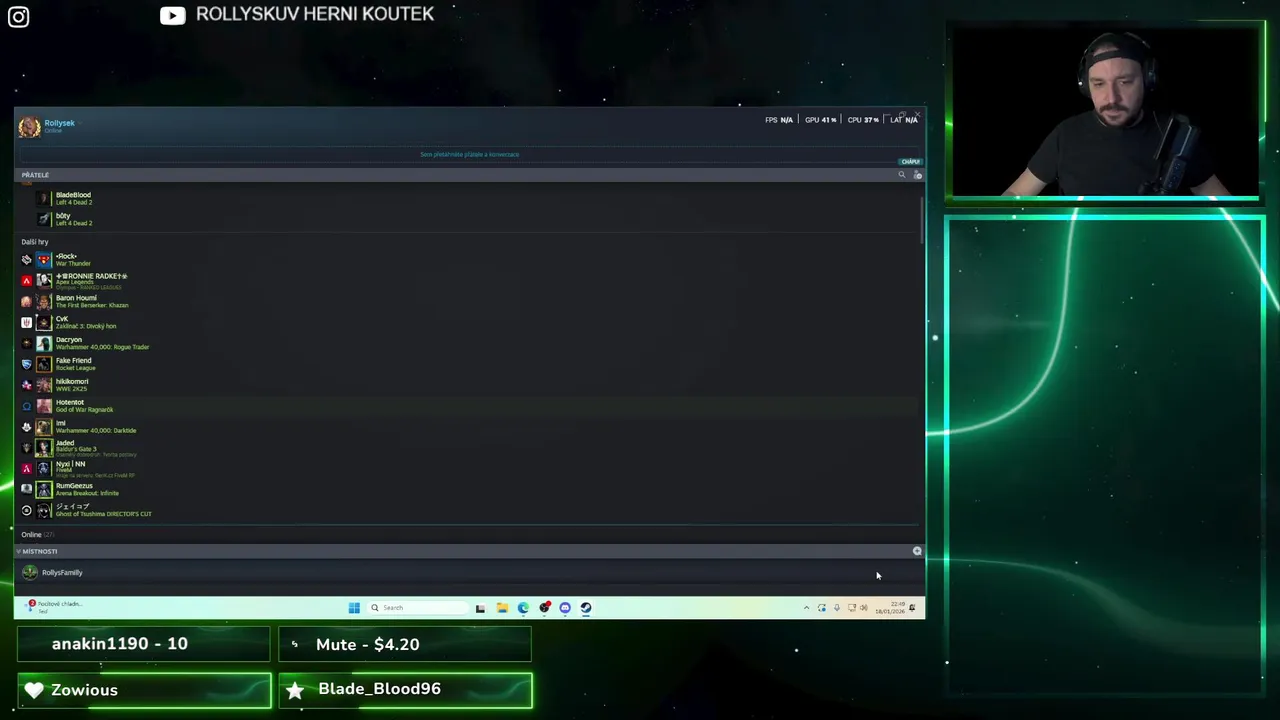The height and width of the screenshot is (720, 1280).
Task: Expand the Online friends group
Action: coord(37,535)
